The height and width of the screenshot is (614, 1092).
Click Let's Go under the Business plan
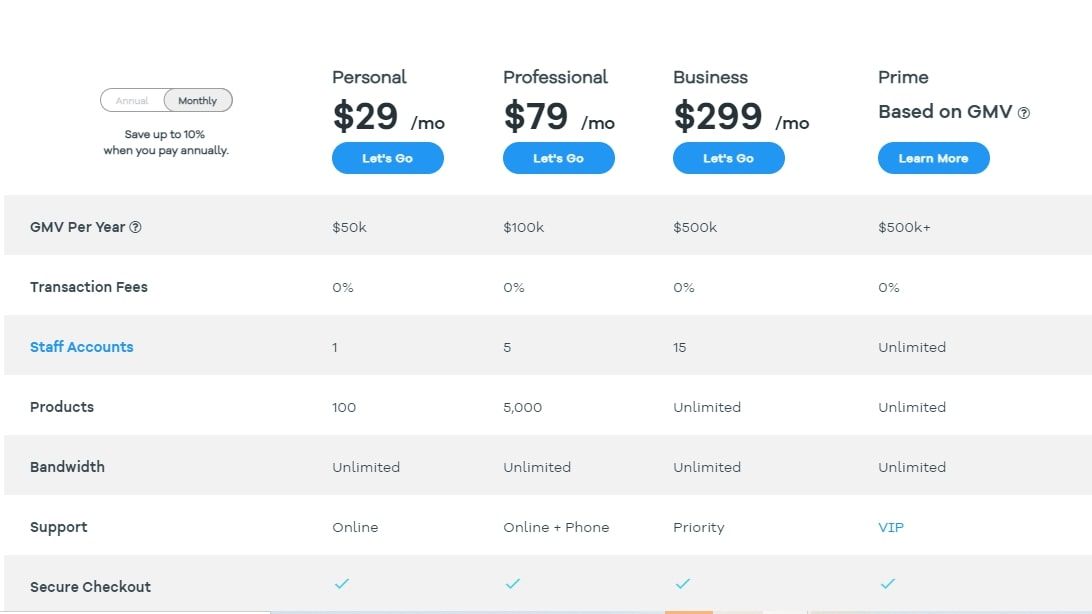(x=728, y=158)
